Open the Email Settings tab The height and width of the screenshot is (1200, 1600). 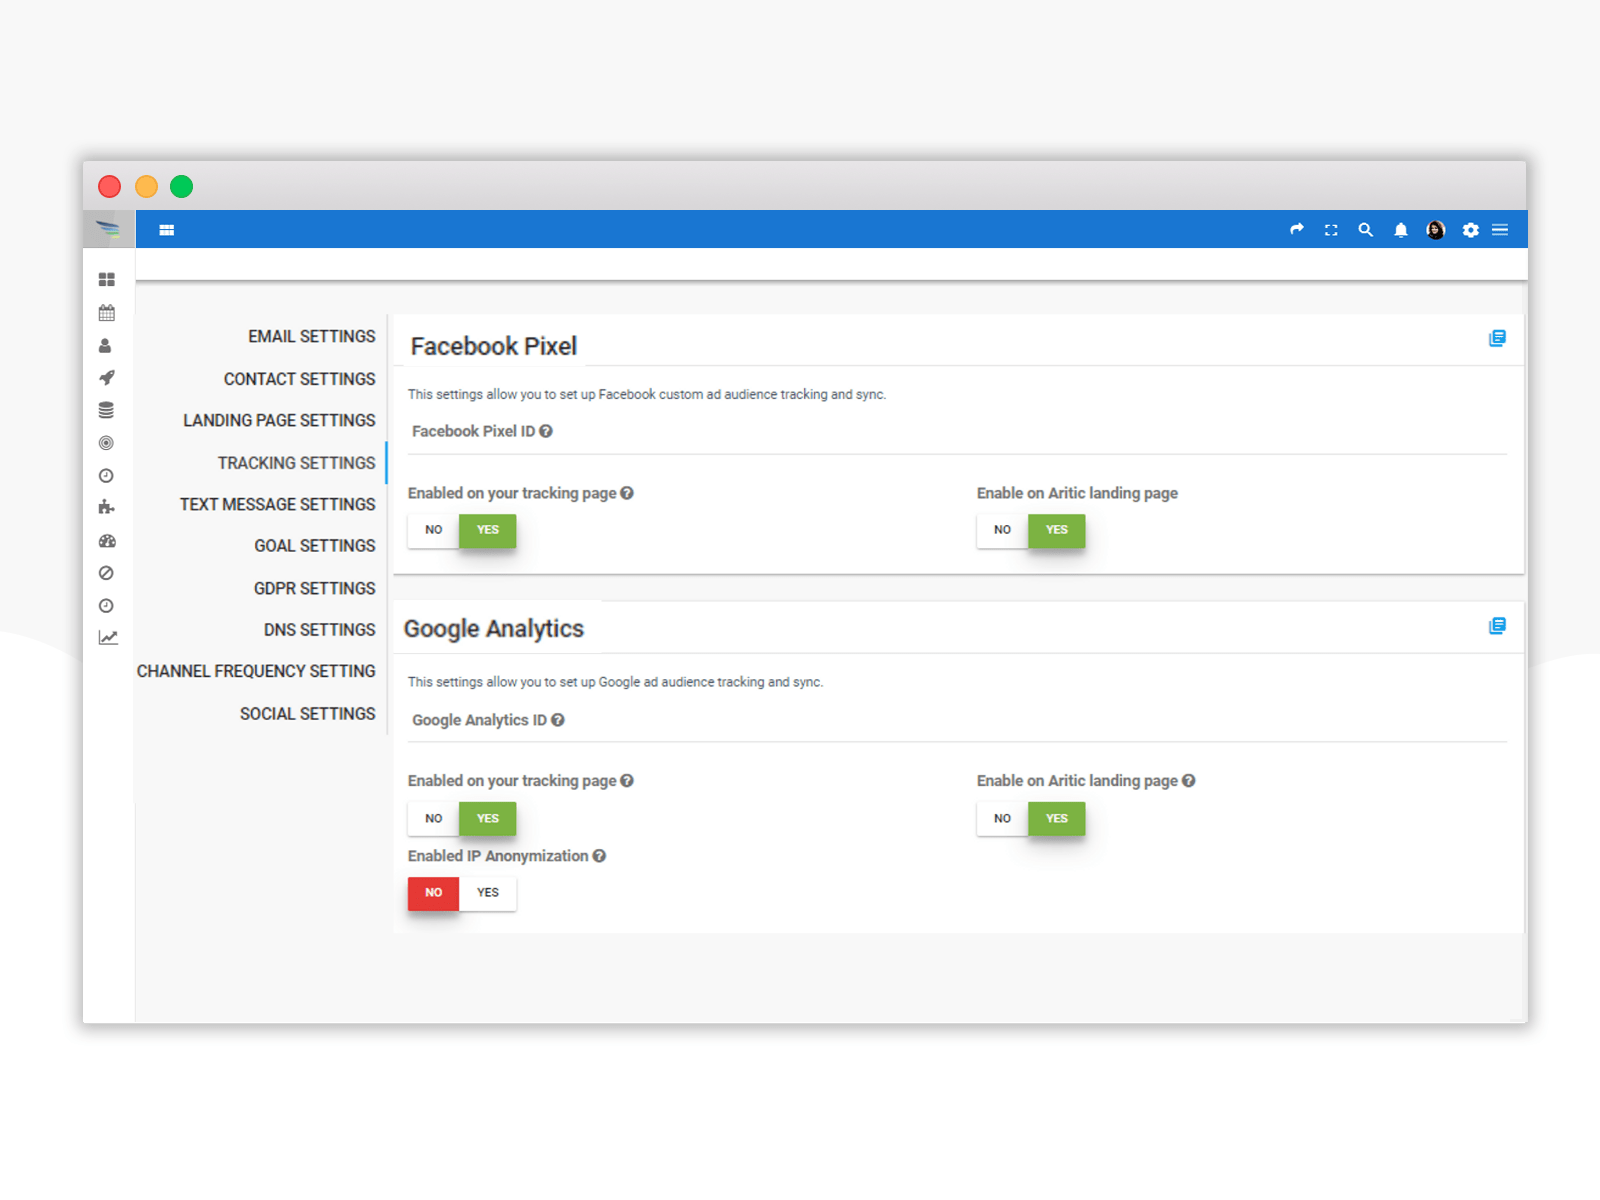[312, 337]
